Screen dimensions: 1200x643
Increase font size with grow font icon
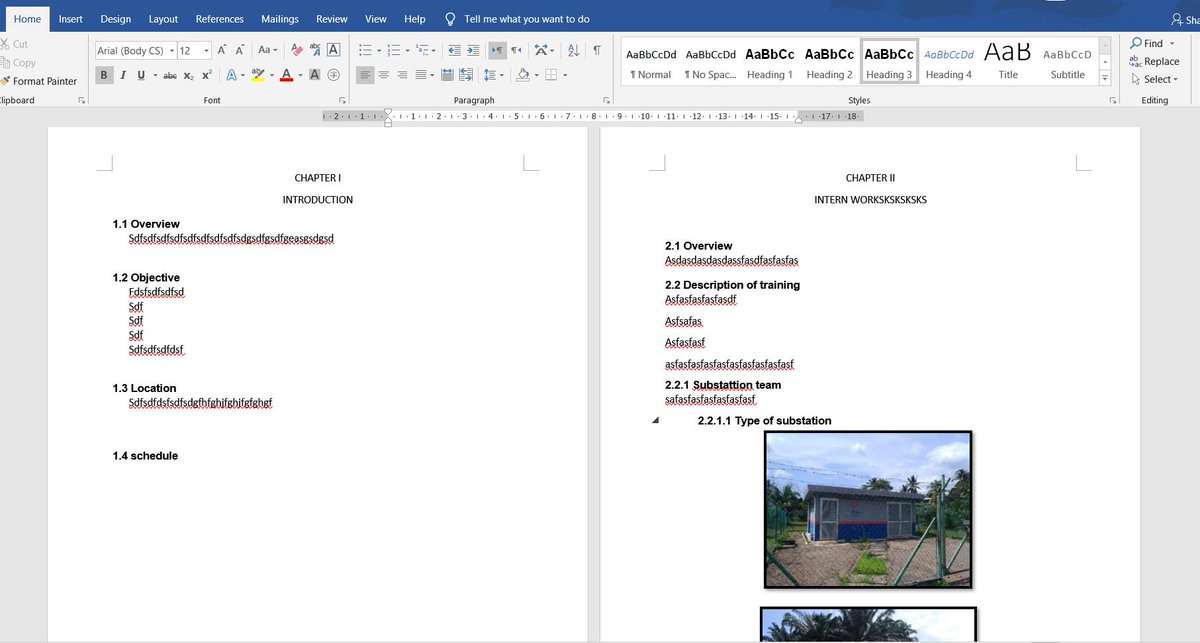[x=222, y=50]
